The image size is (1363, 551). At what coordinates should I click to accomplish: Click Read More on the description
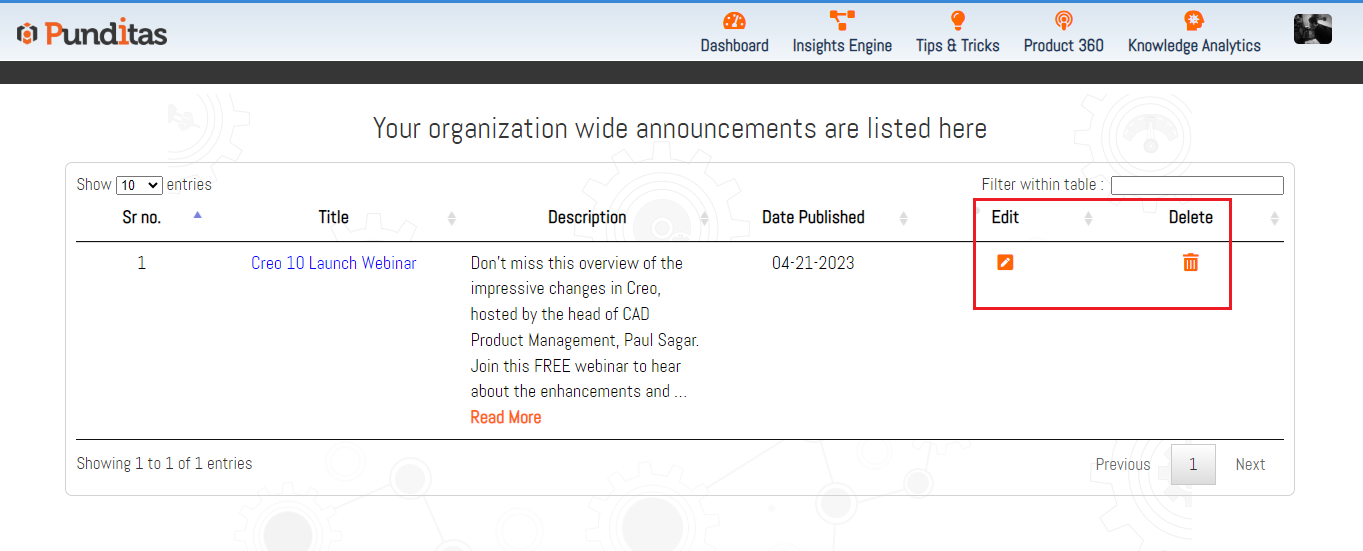pyautogui.click(x=506, y=417)
